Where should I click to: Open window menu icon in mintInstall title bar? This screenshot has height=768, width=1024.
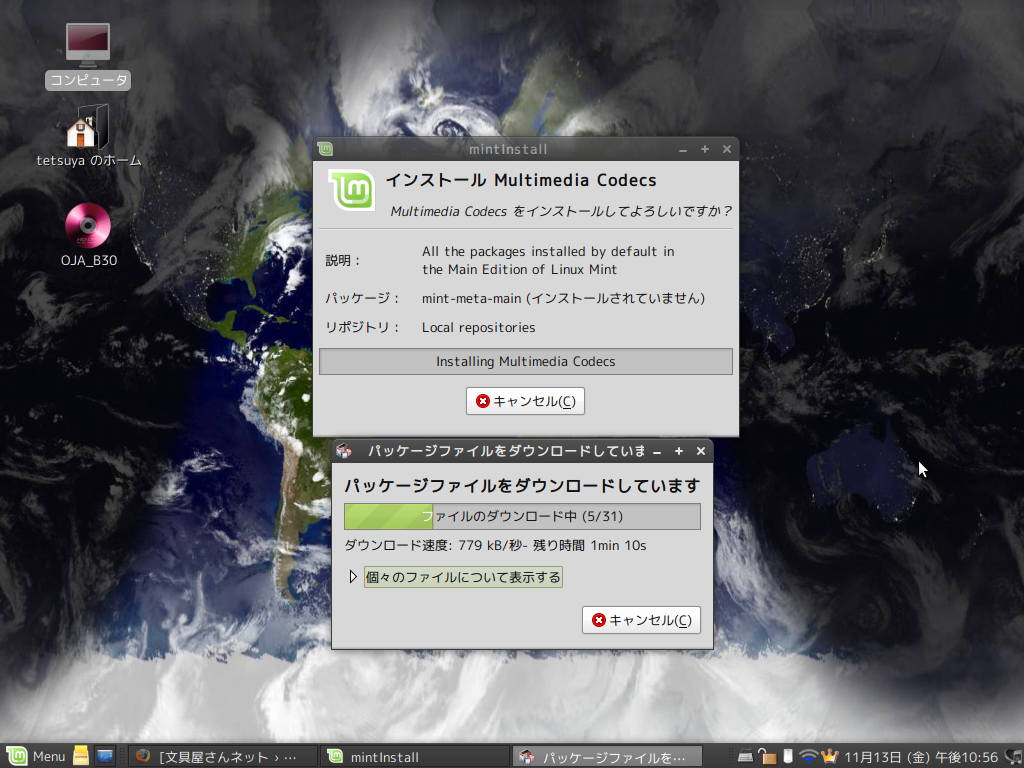[x=325, y=149]
